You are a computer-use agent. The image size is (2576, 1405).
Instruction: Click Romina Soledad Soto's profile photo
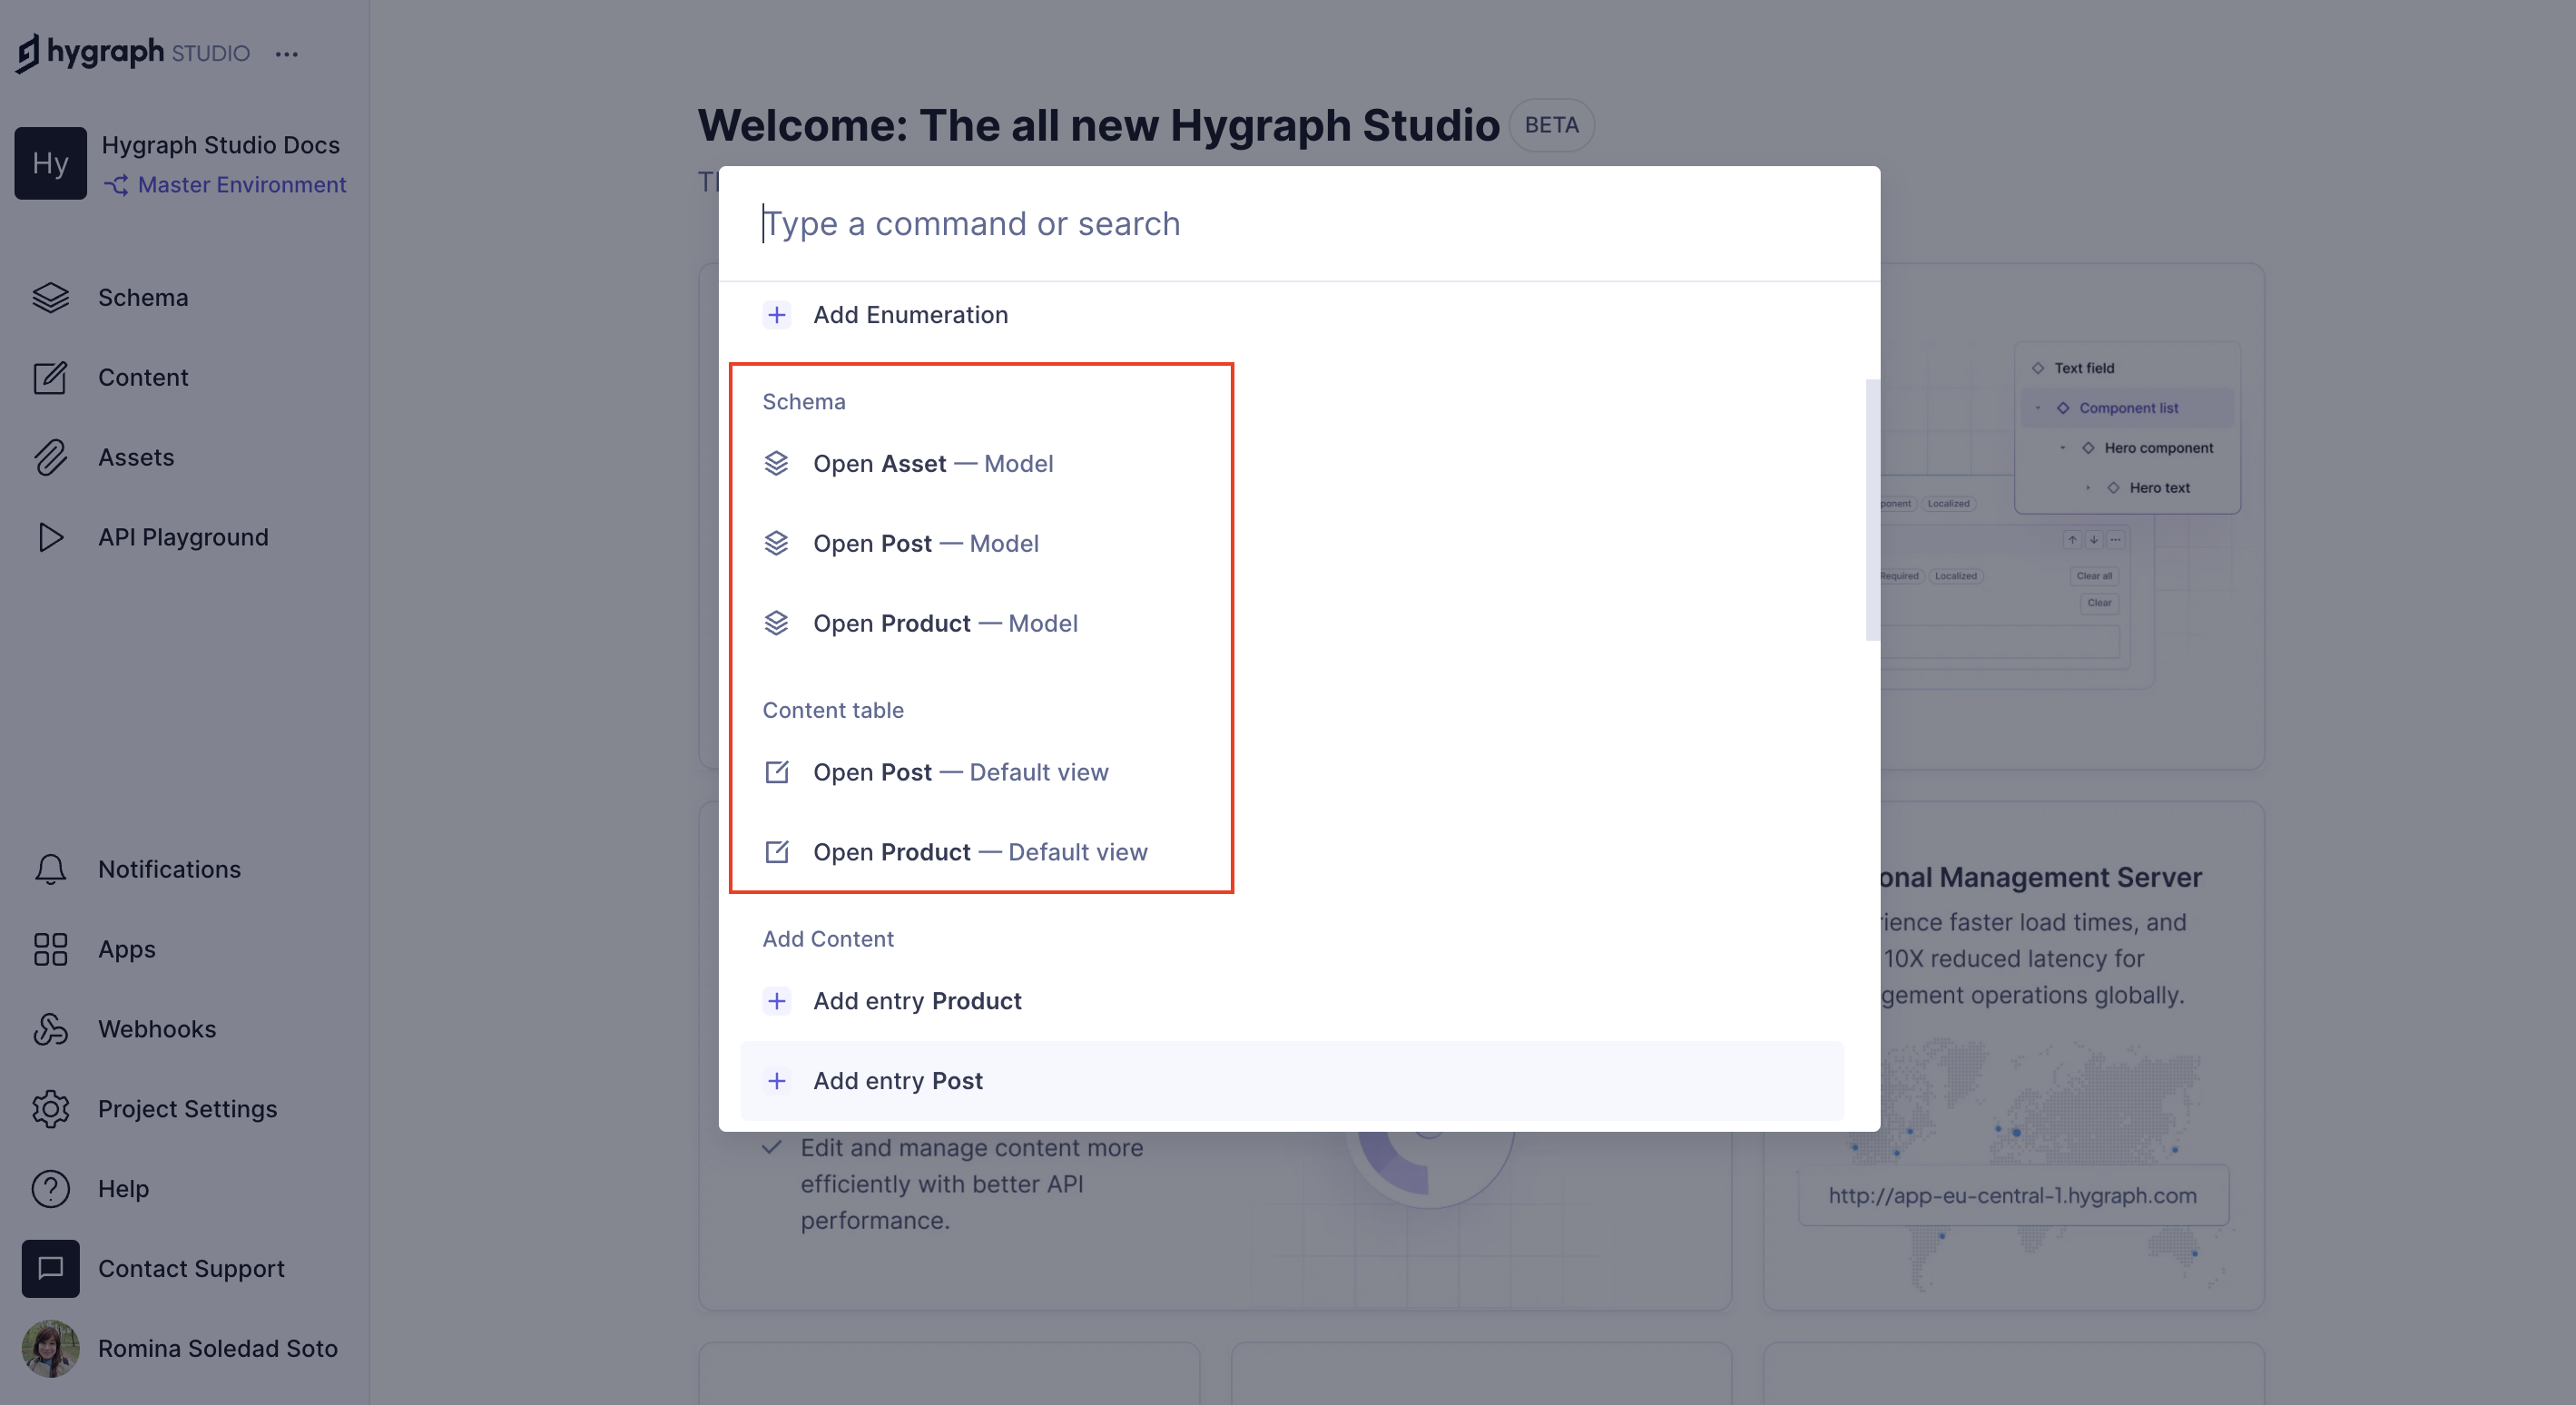pyautogui.click(x=50, y=1349)
